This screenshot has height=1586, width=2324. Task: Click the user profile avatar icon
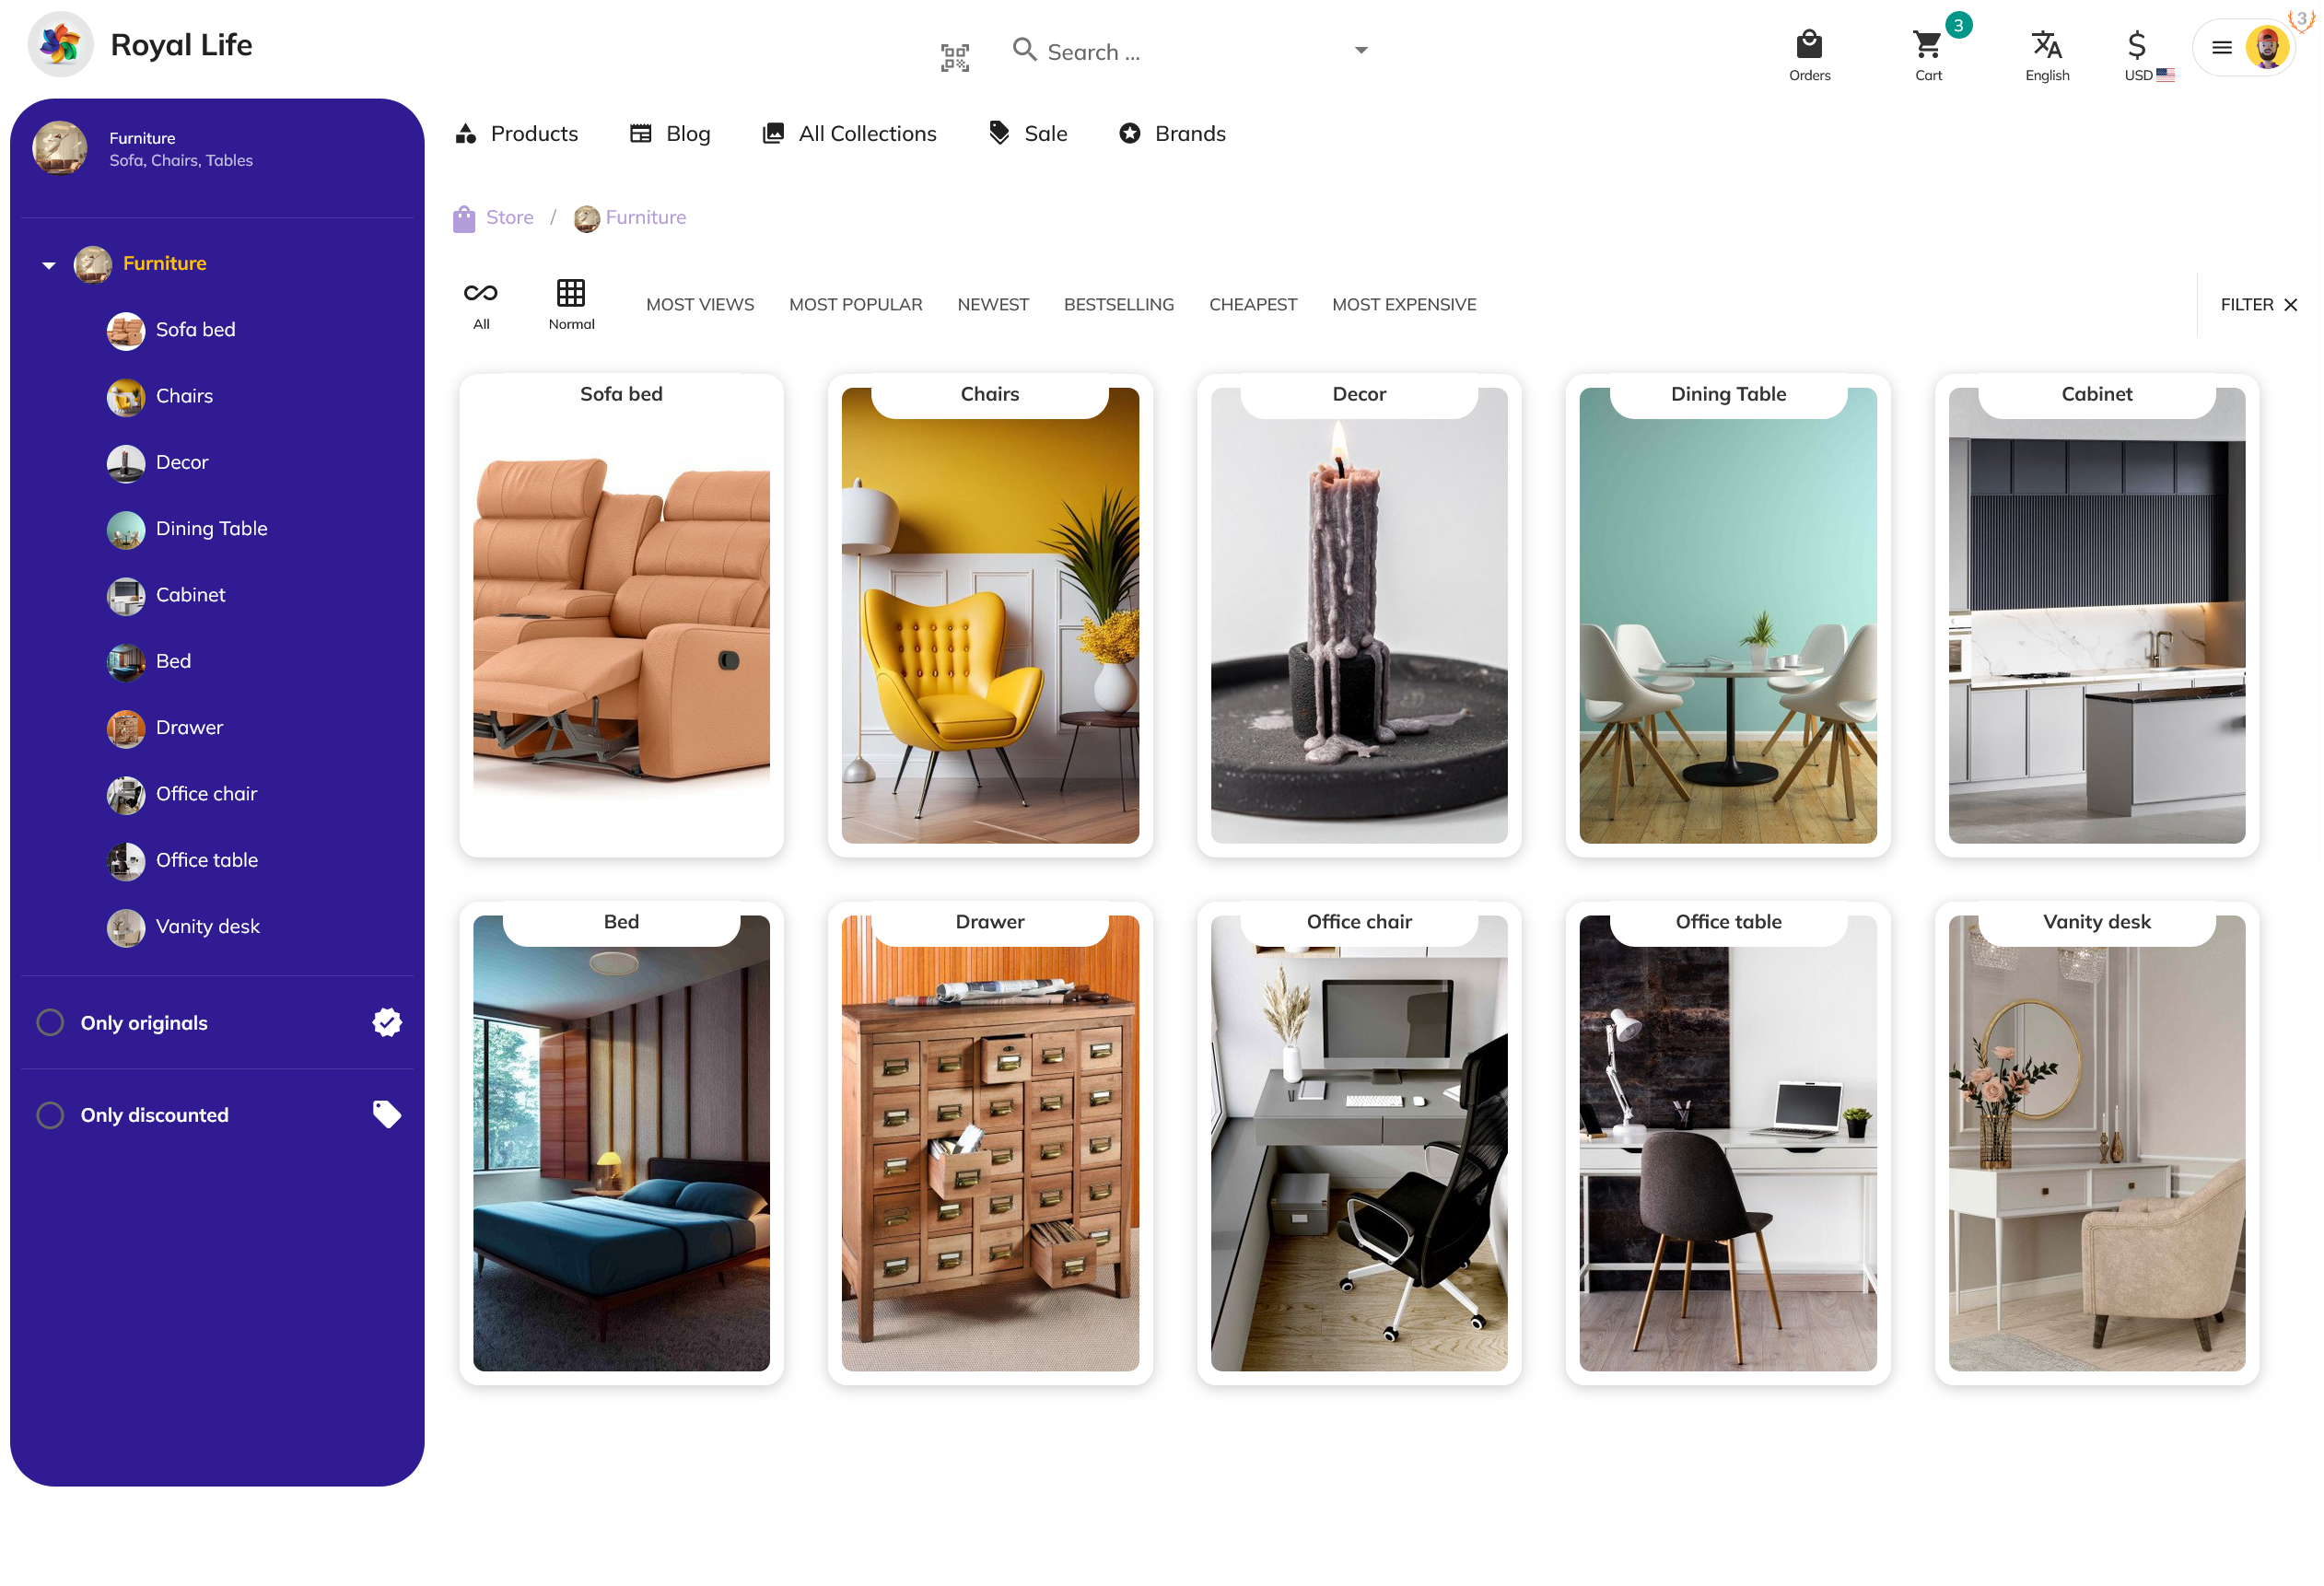[2268, 48]
